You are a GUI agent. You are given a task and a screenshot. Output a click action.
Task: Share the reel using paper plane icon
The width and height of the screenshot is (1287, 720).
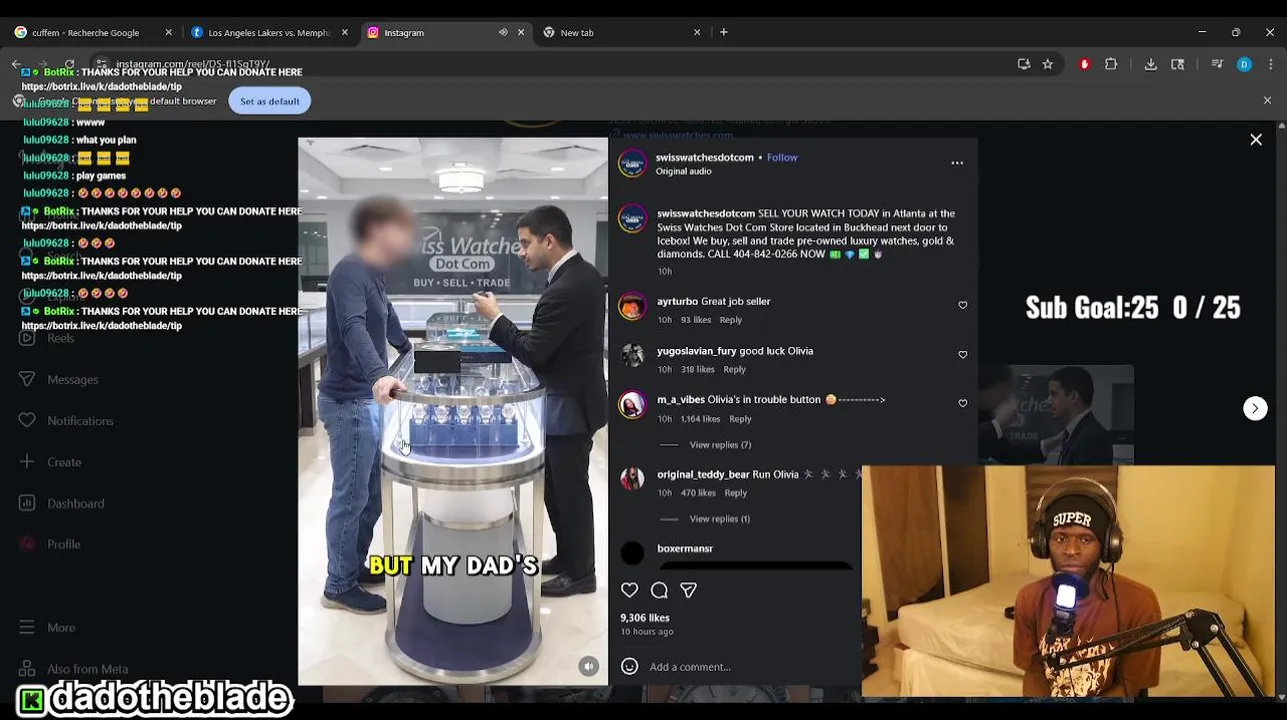point(688,590)
